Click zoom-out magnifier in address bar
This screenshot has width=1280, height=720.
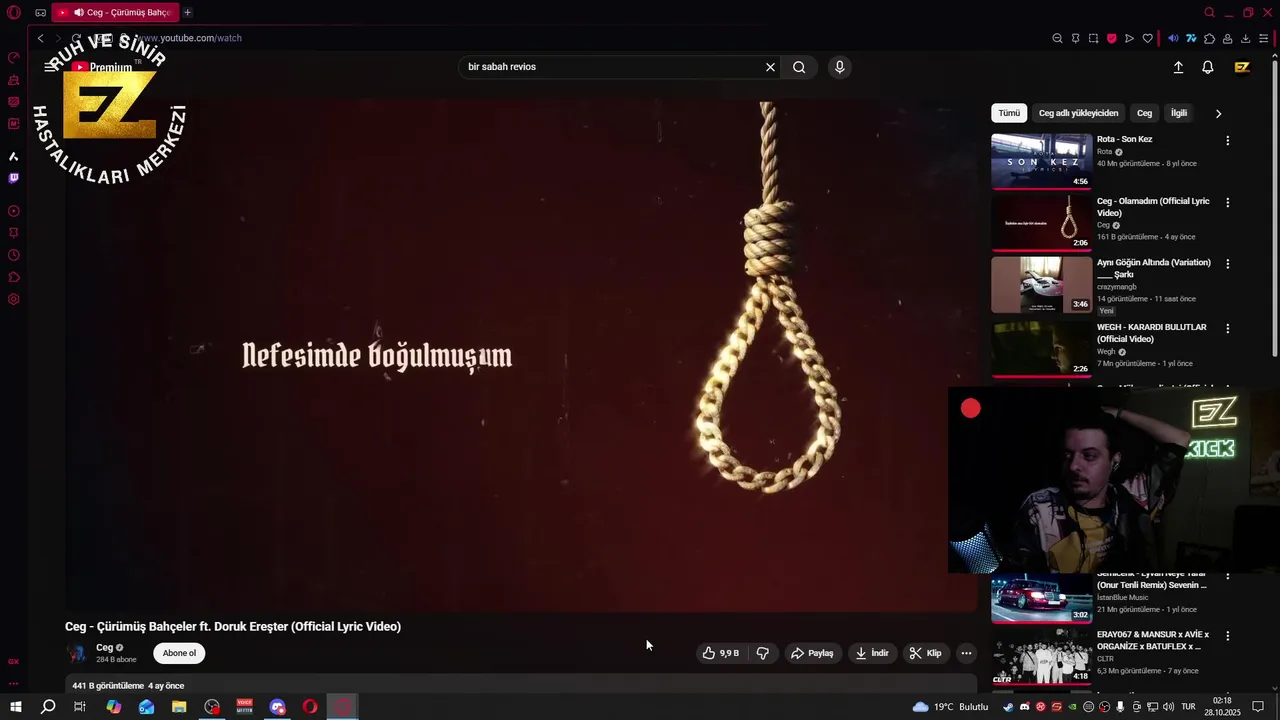click(x=1057, y=38)
